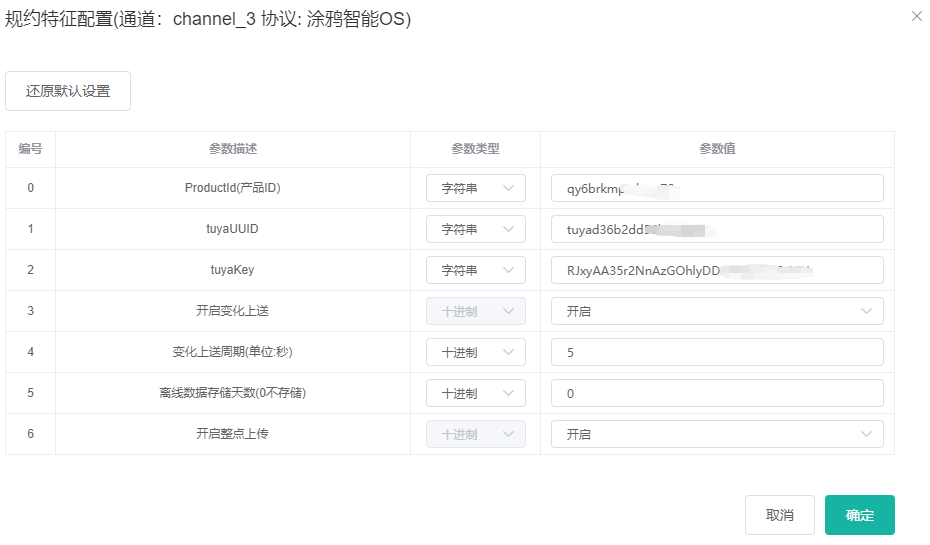
Task: Open parameter type dropdown for tuyaUUID row
Action: click(x=475, y=229)
